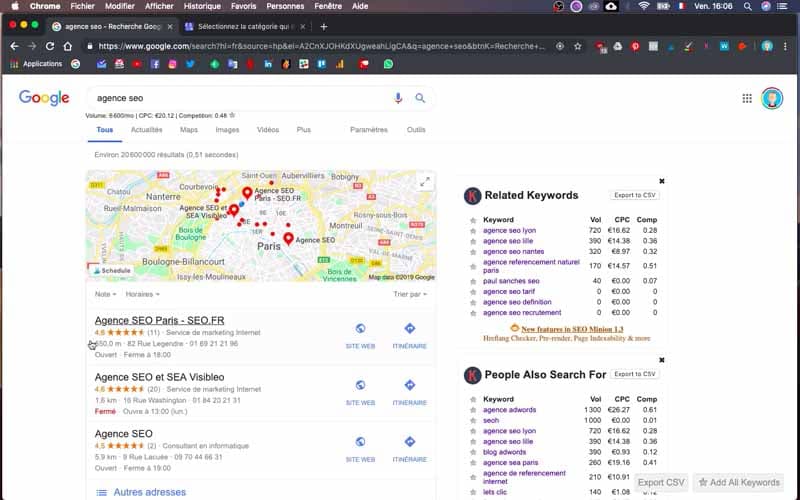Click into the Google search input field

[240, 98]
